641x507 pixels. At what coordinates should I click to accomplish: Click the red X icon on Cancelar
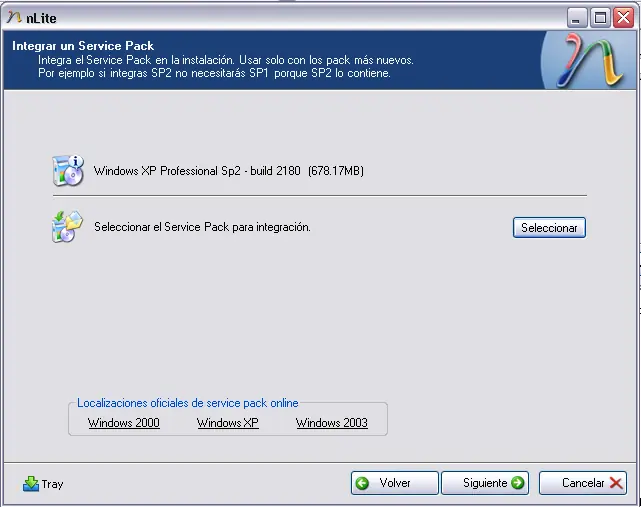click(616, 483)
